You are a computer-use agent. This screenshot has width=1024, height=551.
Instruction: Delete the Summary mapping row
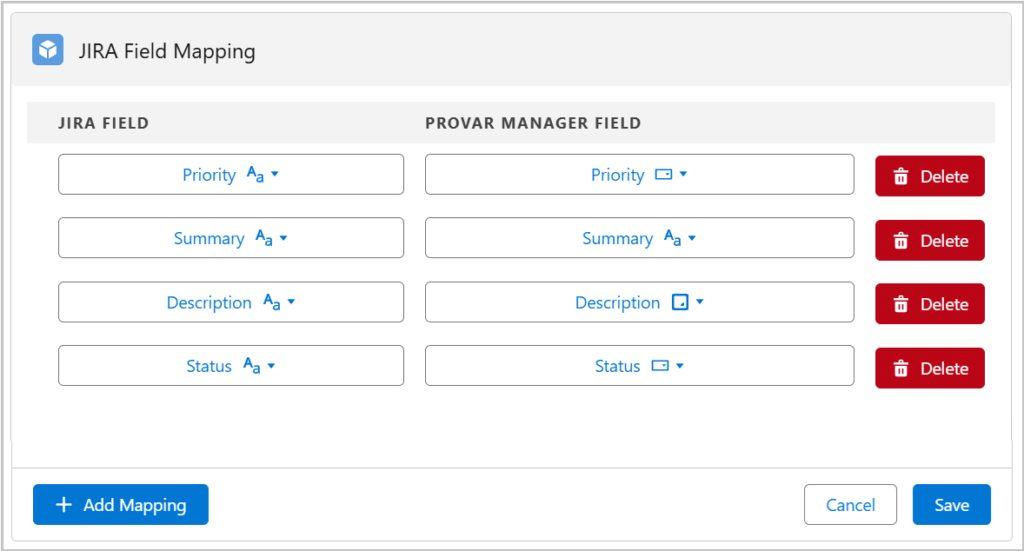930,241
